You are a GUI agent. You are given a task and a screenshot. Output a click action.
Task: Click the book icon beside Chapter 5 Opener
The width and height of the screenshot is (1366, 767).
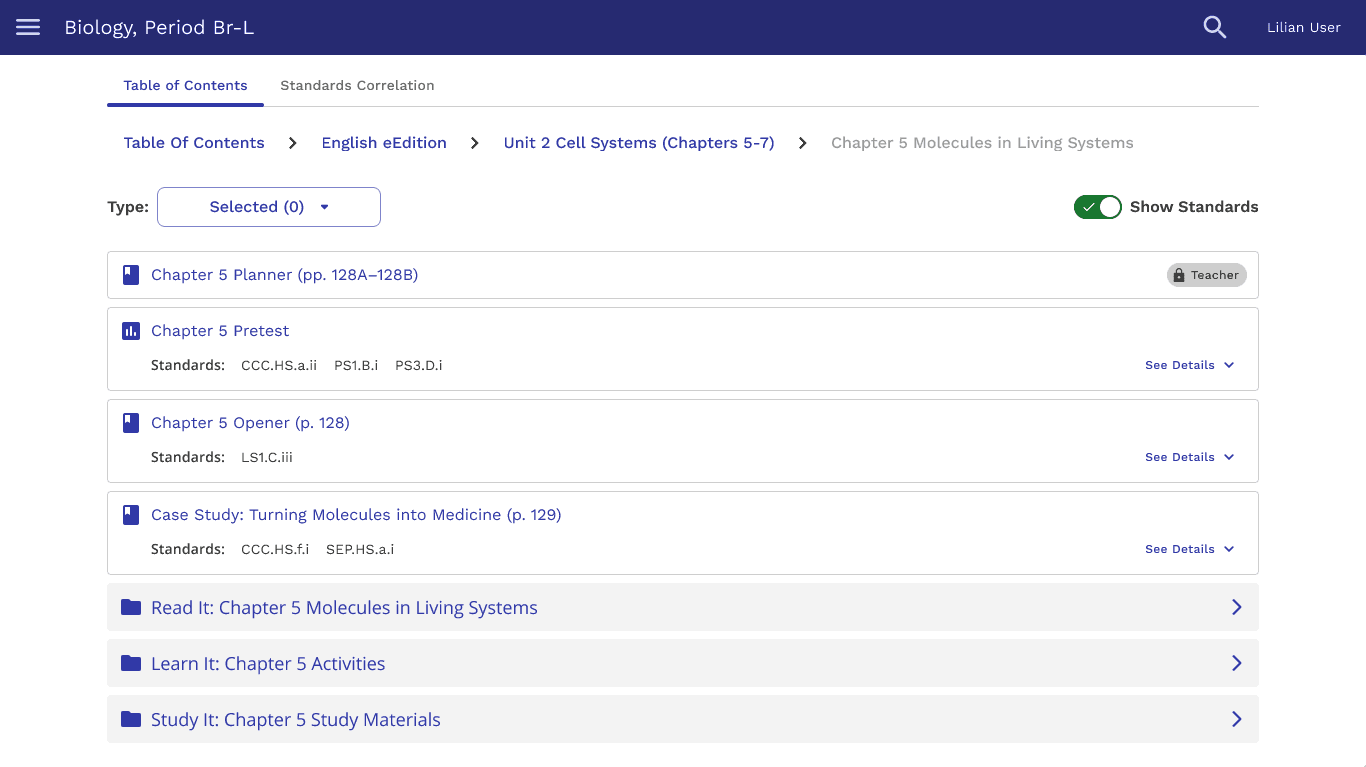coord(131,423)
